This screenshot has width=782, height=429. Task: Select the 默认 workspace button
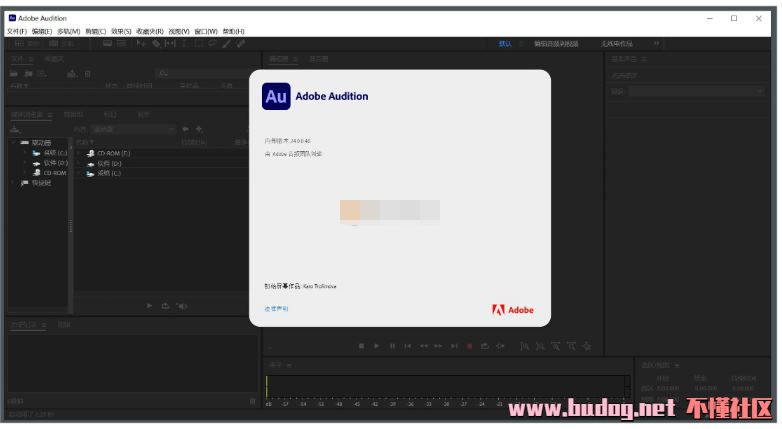click(505, 44)
